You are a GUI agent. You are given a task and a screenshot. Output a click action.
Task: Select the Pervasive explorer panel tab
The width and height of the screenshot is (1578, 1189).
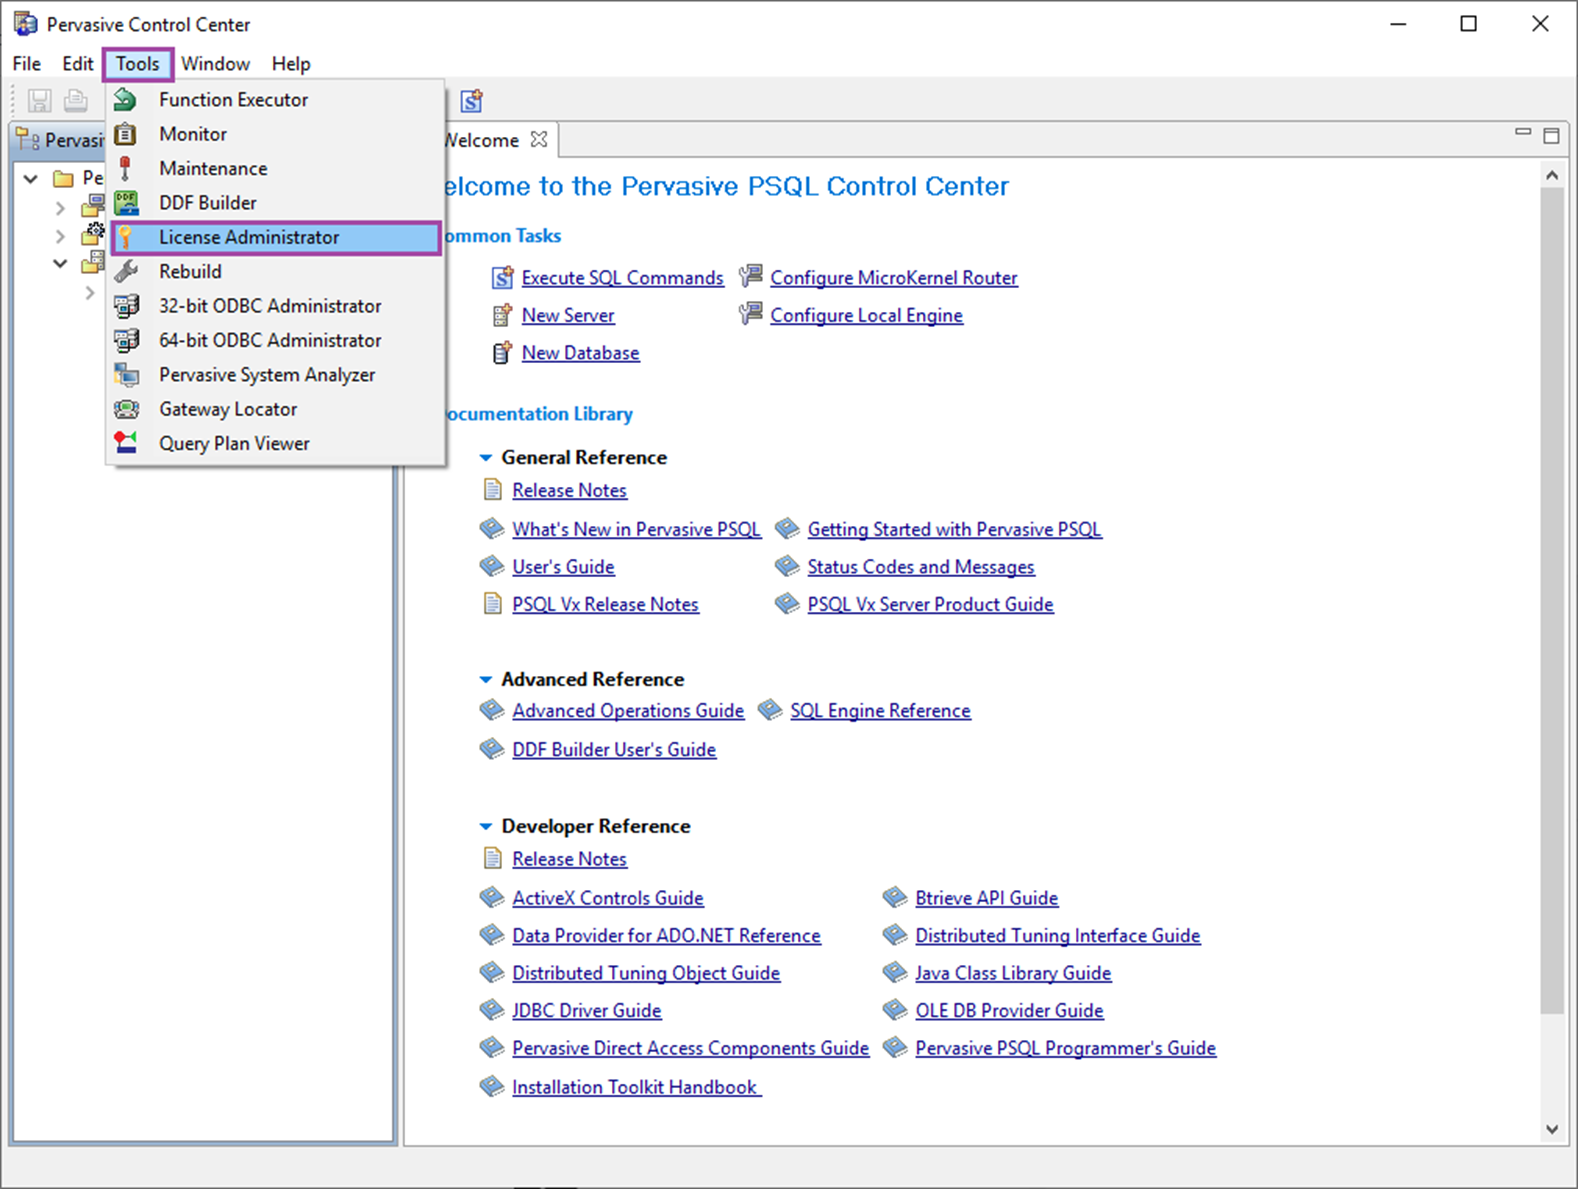(58, 140)
